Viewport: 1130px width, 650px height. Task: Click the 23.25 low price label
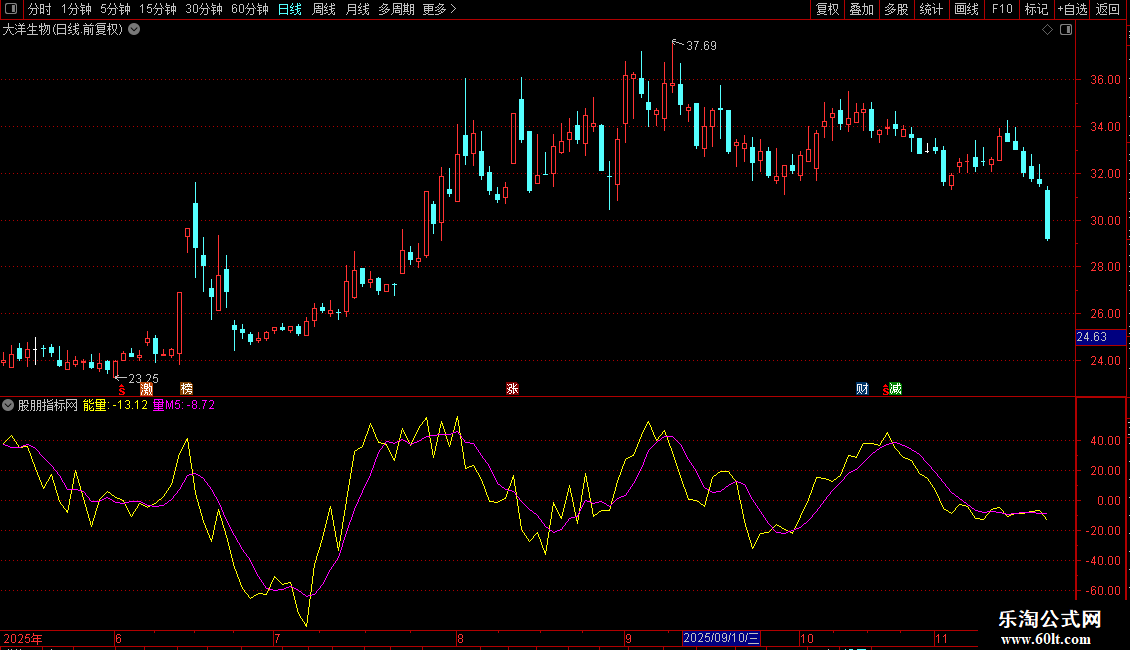[x=143, y=378]
